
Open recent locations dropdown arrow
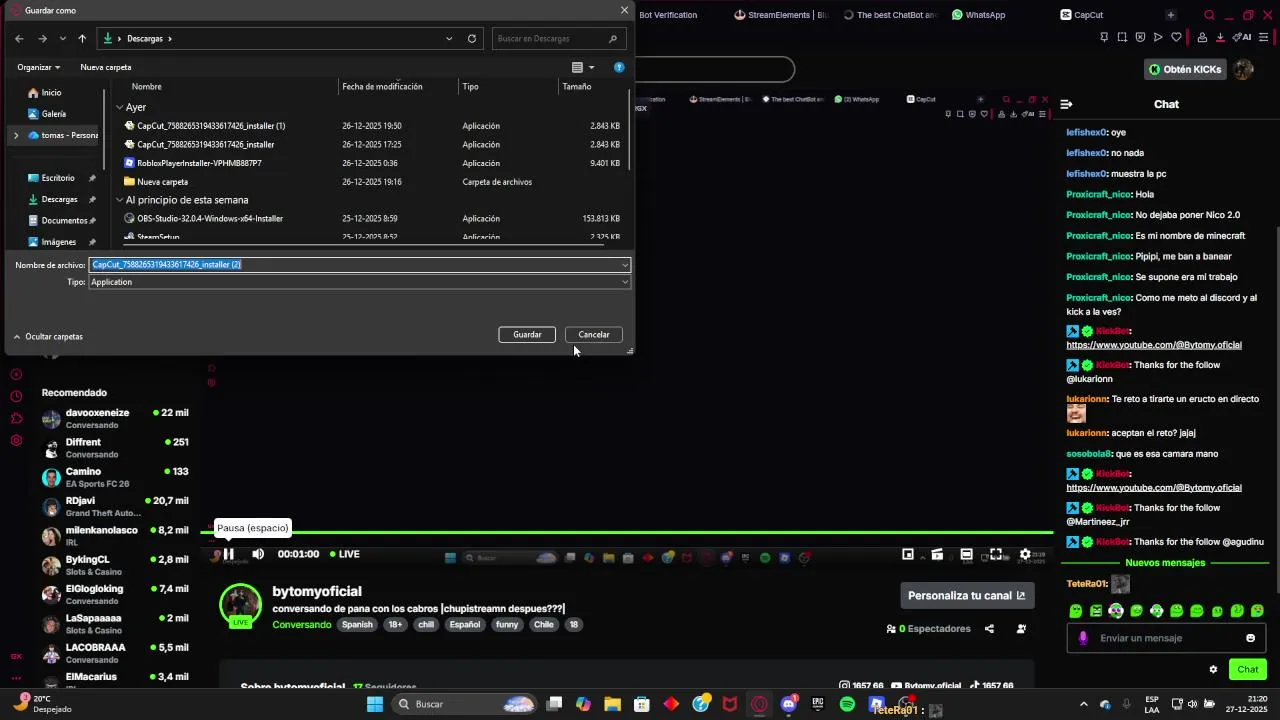coord(62,39)
